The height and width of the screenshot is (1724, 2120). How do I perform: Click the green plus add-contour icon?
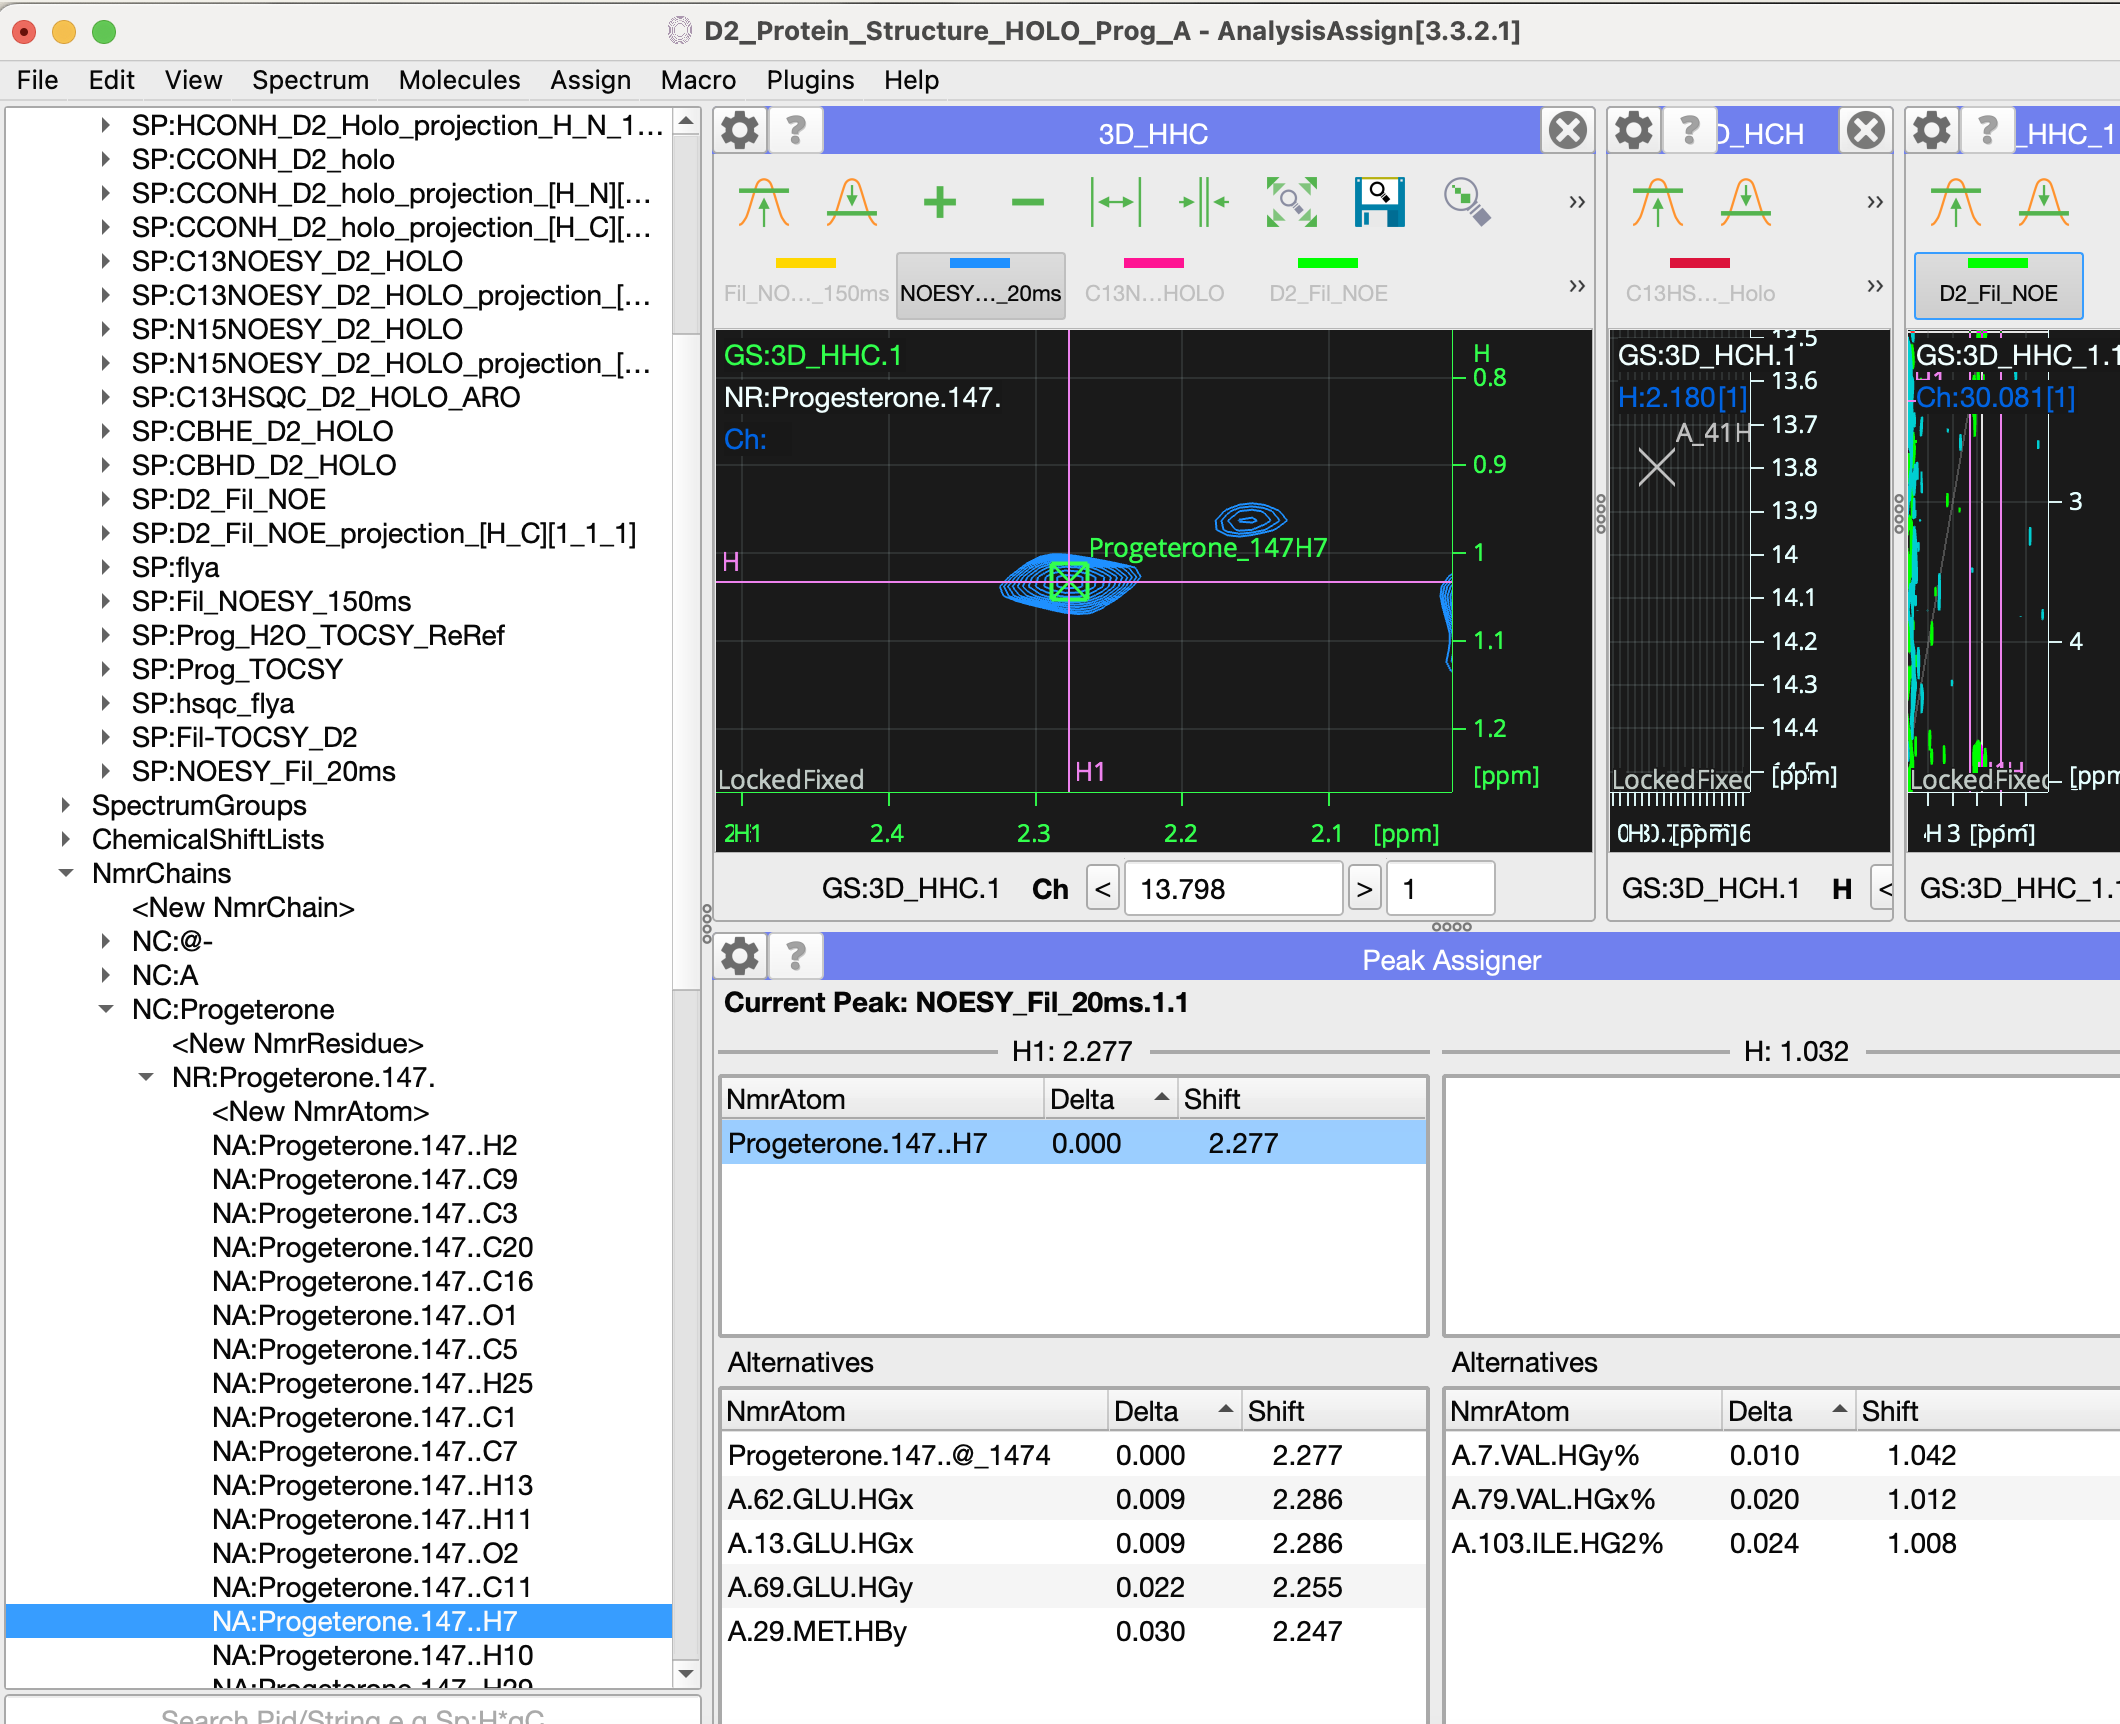[x=940, y=203]
